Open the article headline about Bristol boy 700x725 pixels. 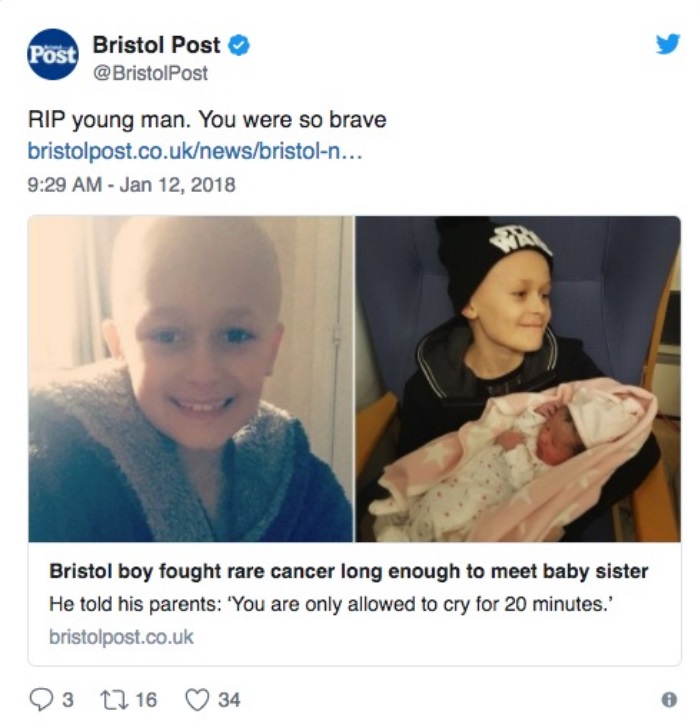(349, 571)
